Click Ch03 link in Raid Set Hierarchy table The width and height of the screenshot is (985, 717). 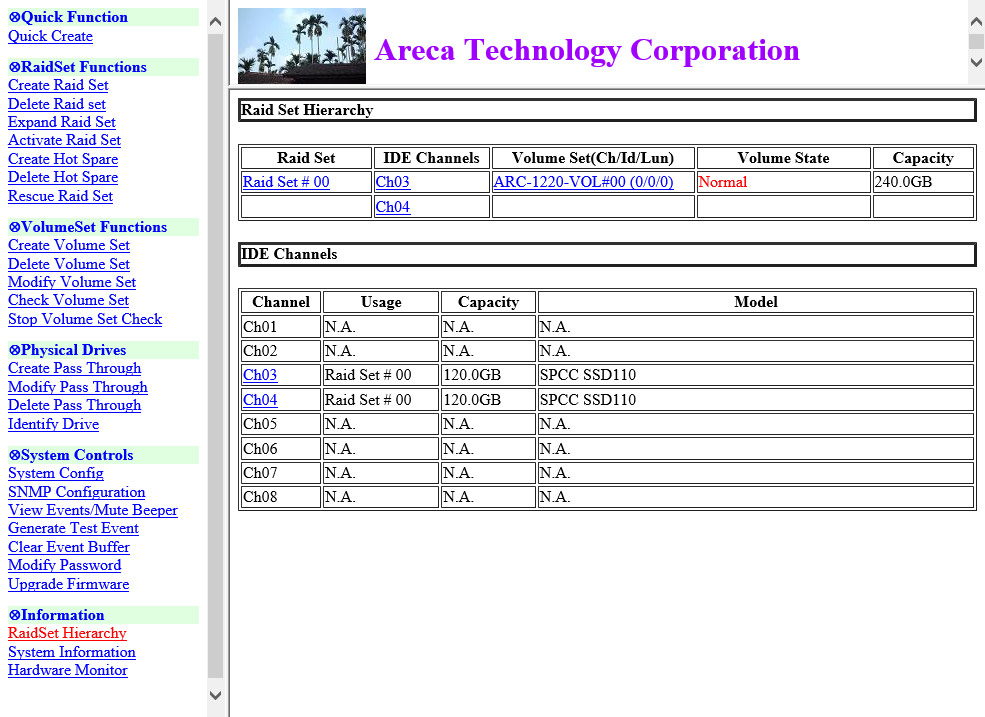(x=393, y=182)
